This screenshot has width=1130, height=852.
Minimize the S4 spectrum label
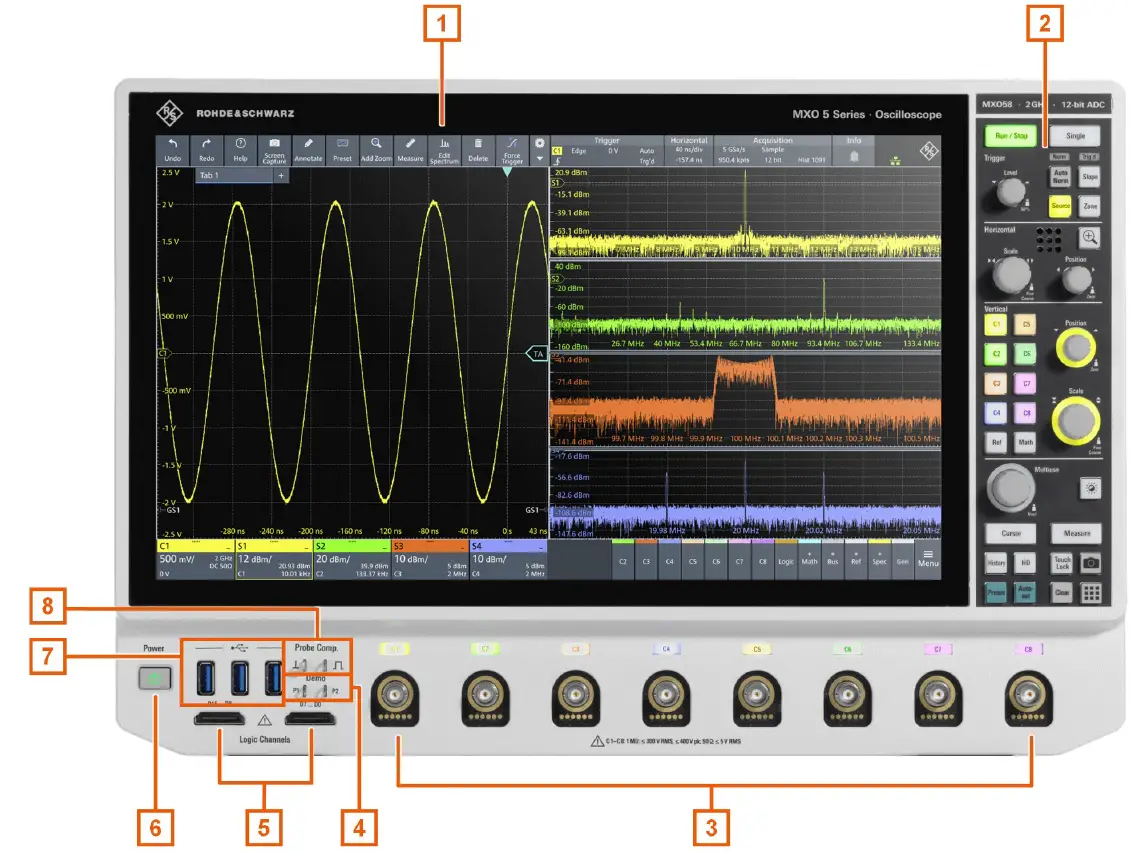pos(541,547)
